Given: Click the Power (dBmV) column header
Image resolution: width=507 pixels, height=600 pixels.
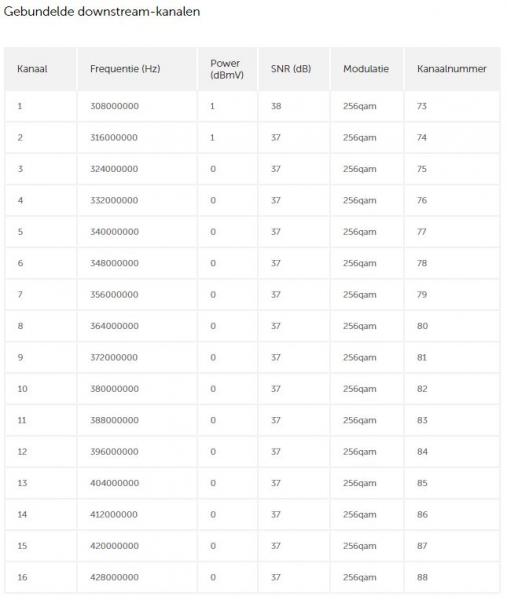Looking at the screenshot, I should pyautogui.click(x=227, y=69).
